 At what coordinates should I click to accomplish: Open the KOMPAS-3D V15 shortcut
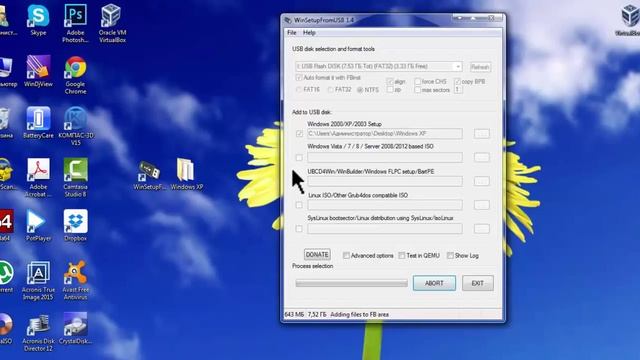76,126
